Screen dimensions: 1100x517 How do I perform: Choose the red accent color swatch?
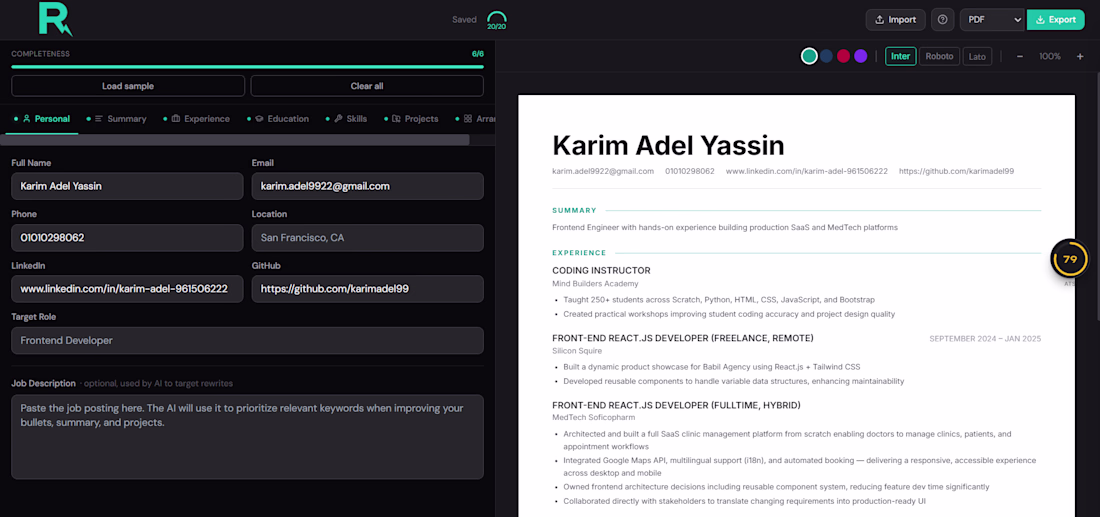(843, 56)
